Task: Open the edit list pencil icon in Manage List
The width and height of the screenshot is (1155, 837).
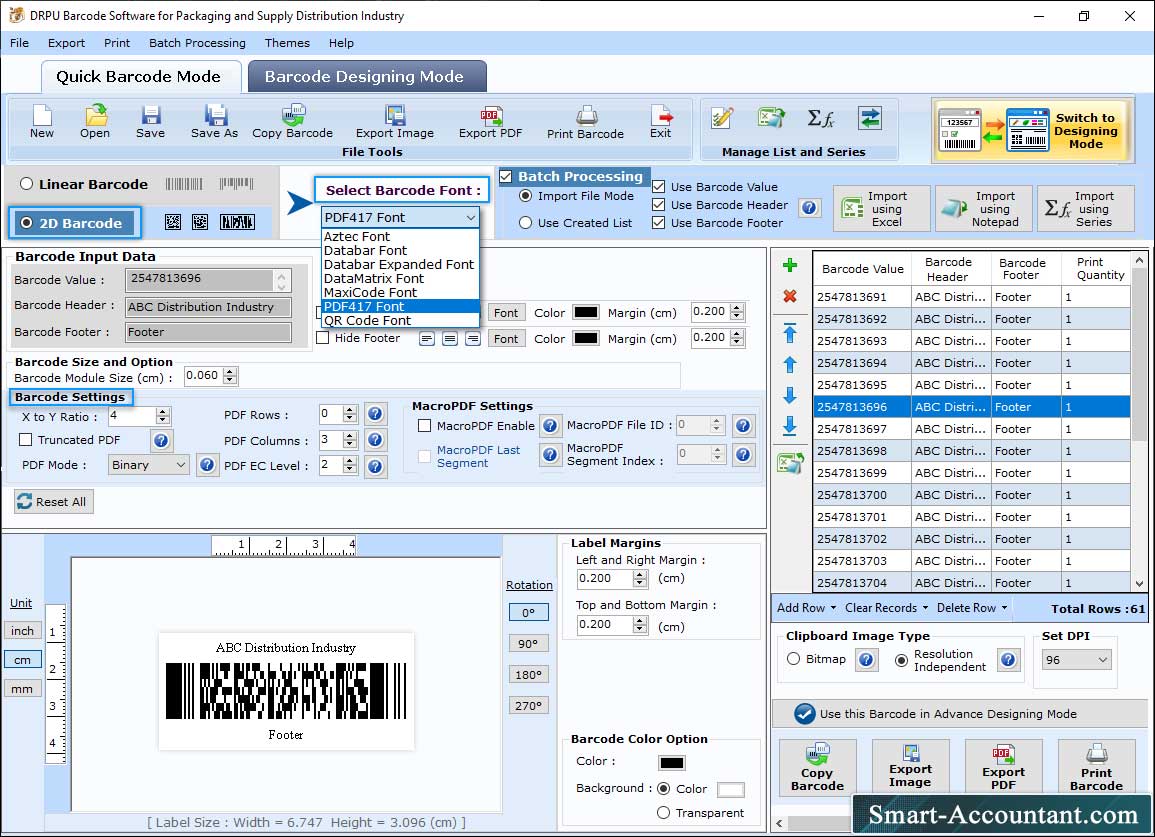Action: (722, 118)
